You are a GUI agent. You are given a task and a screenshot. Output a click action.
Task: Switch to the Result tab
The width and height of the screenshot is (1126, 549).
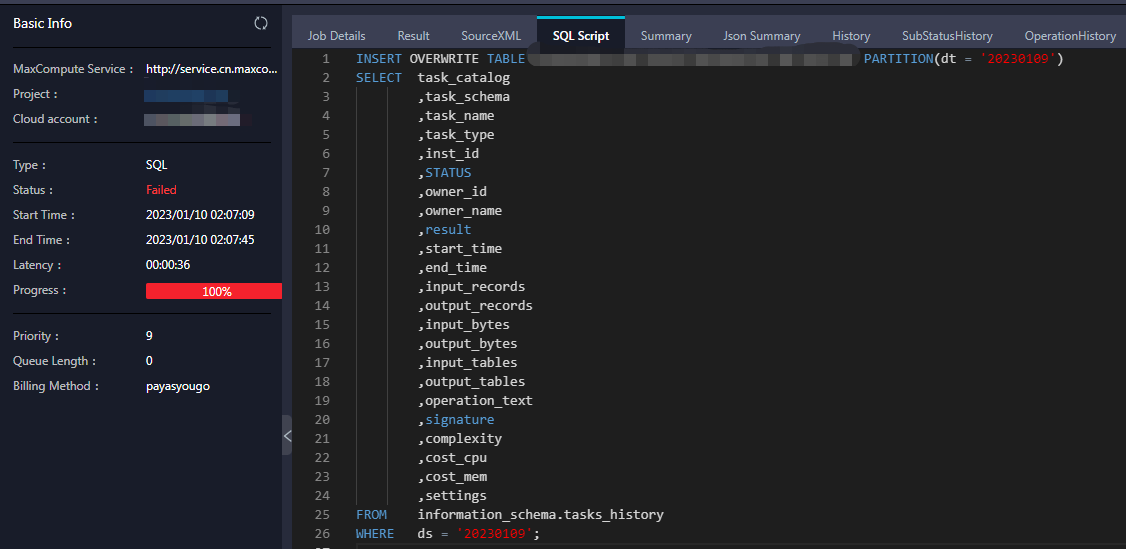(x=414, y=36)
